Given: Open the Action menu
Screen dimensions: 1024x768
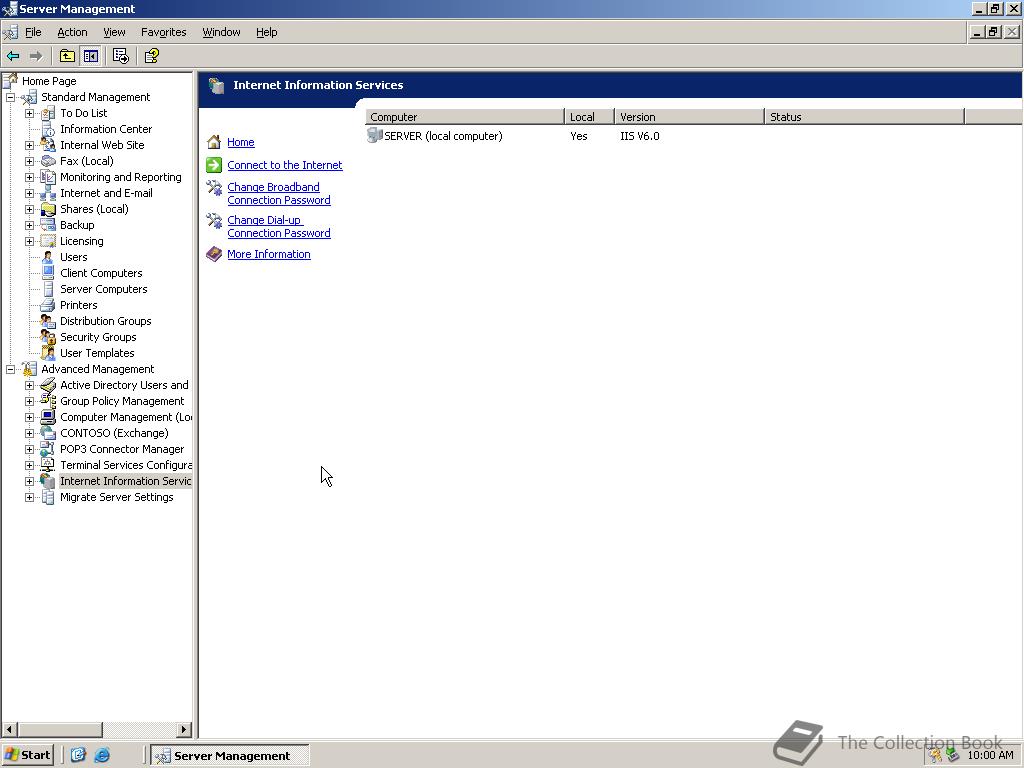Looking at the screenshot, I should tap(72, 32).
